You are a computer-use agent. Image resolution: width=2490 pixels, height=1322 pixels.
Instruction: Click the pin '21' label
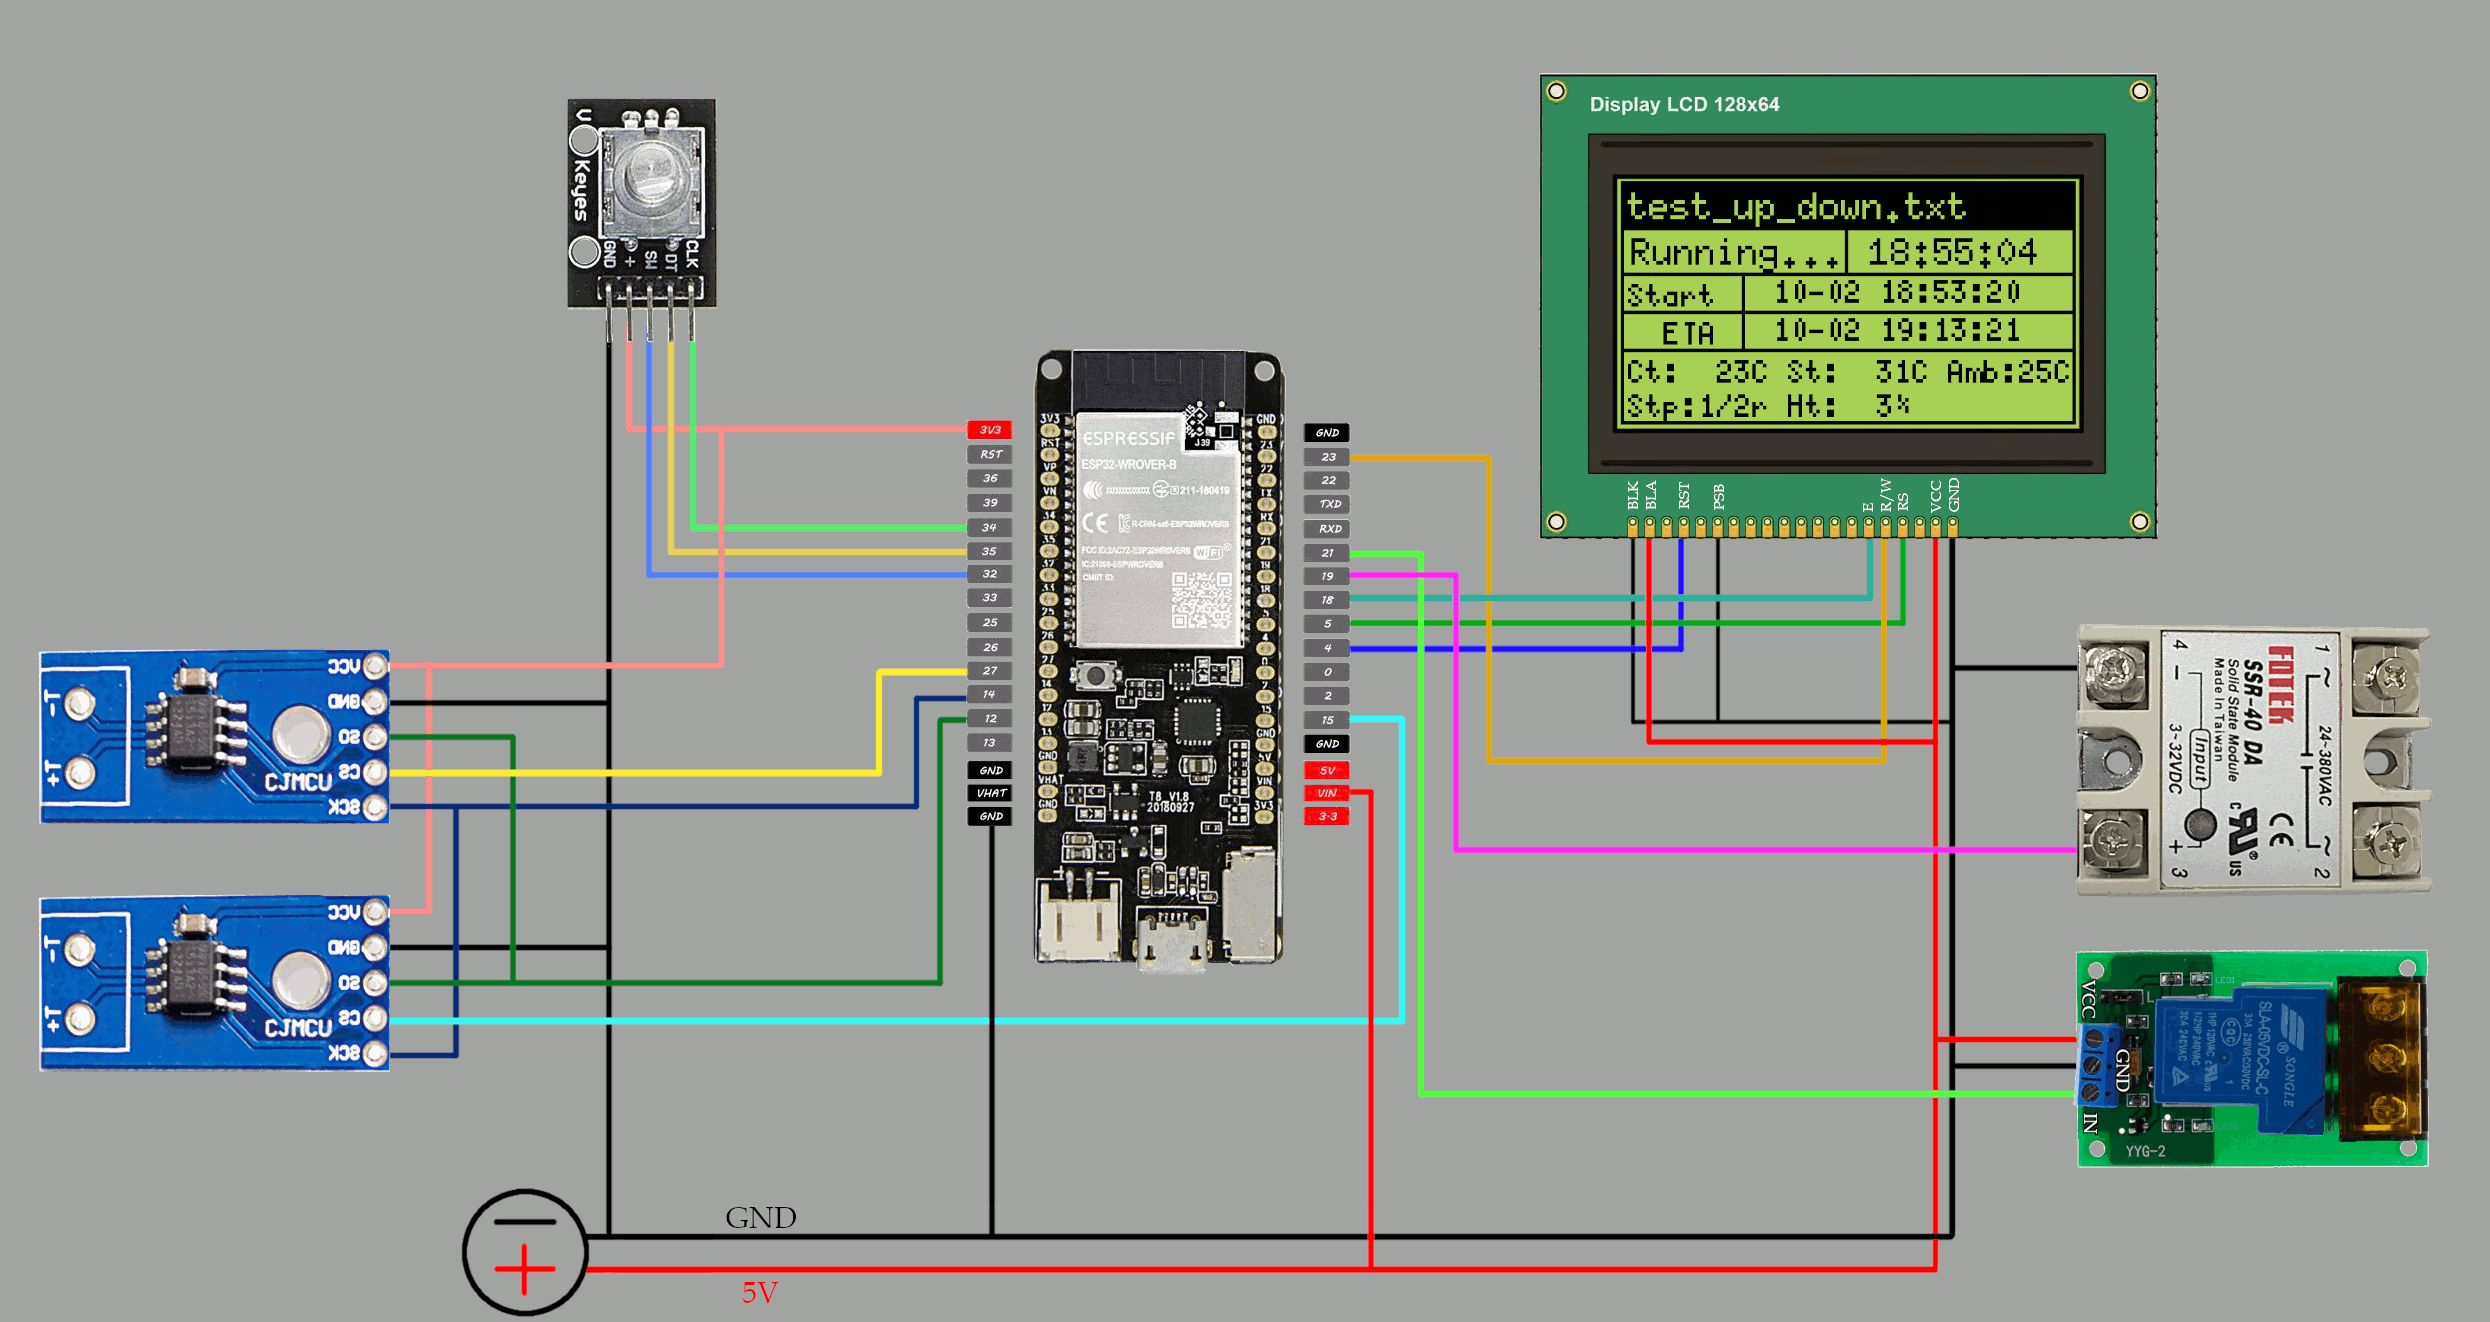(1327, 553)
